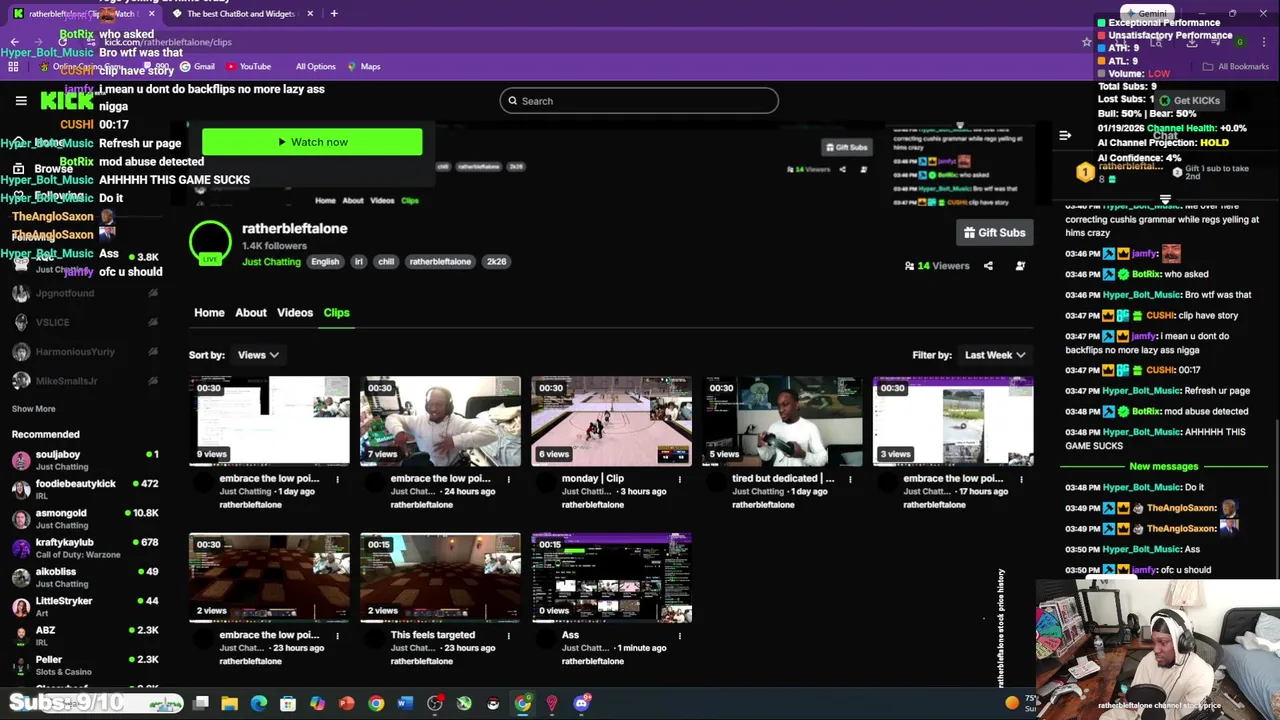Open the 7 views clip thumbnail

click(440, 421)
